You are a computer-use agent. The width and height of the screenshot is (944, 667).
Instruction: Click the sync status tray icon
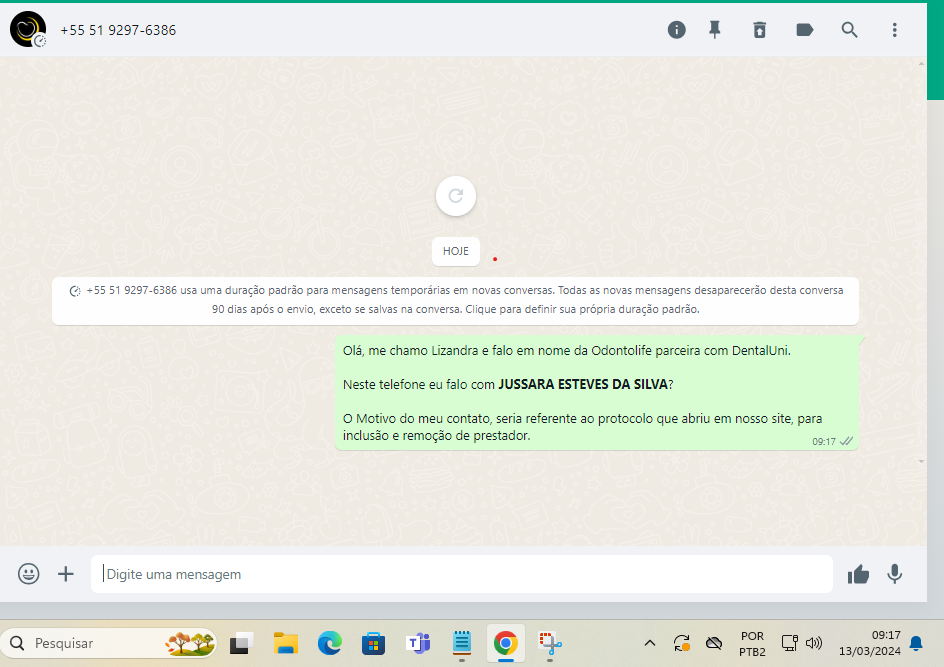(682, 643)
